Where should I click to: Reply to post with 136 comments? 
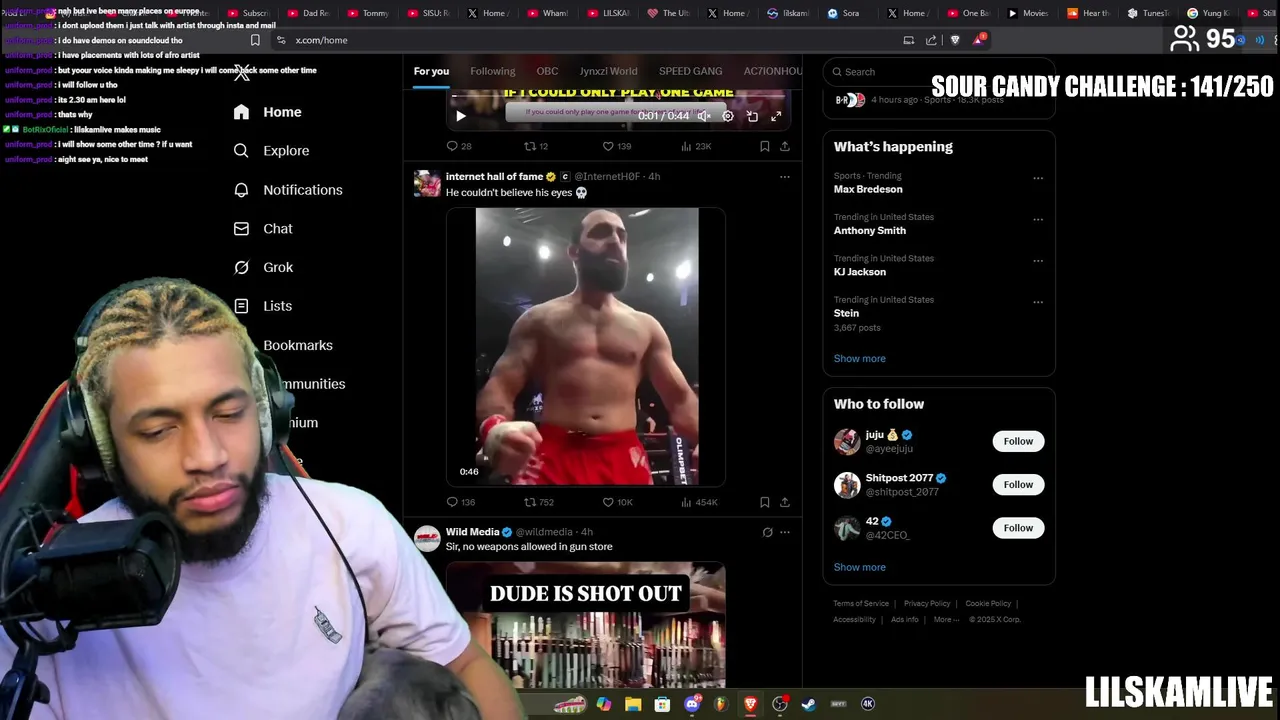pyautogui.click(x=461, y=502)
